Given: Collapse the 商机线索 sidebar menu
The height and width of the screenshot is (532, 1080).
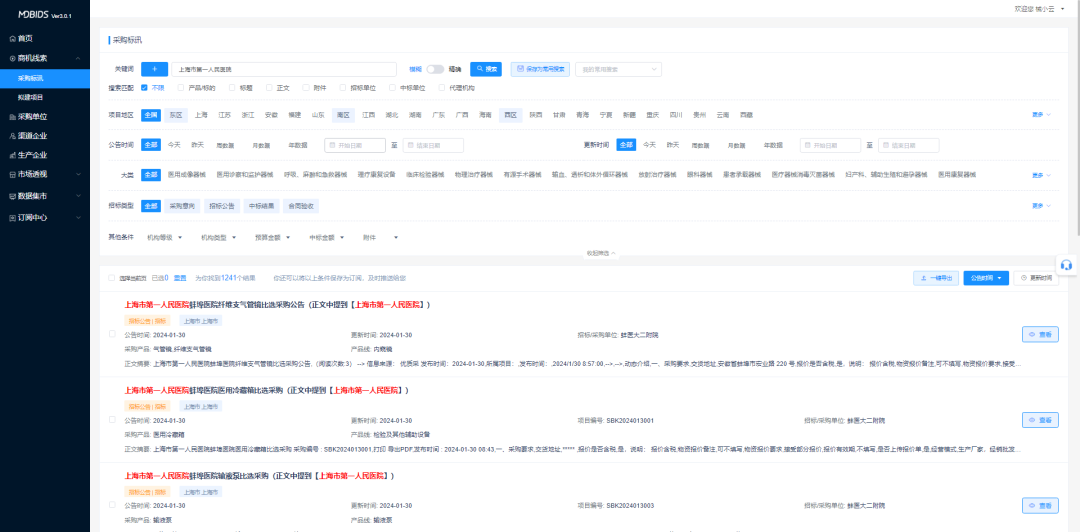Looking at the screenshot, I should [x=78, y=59].
